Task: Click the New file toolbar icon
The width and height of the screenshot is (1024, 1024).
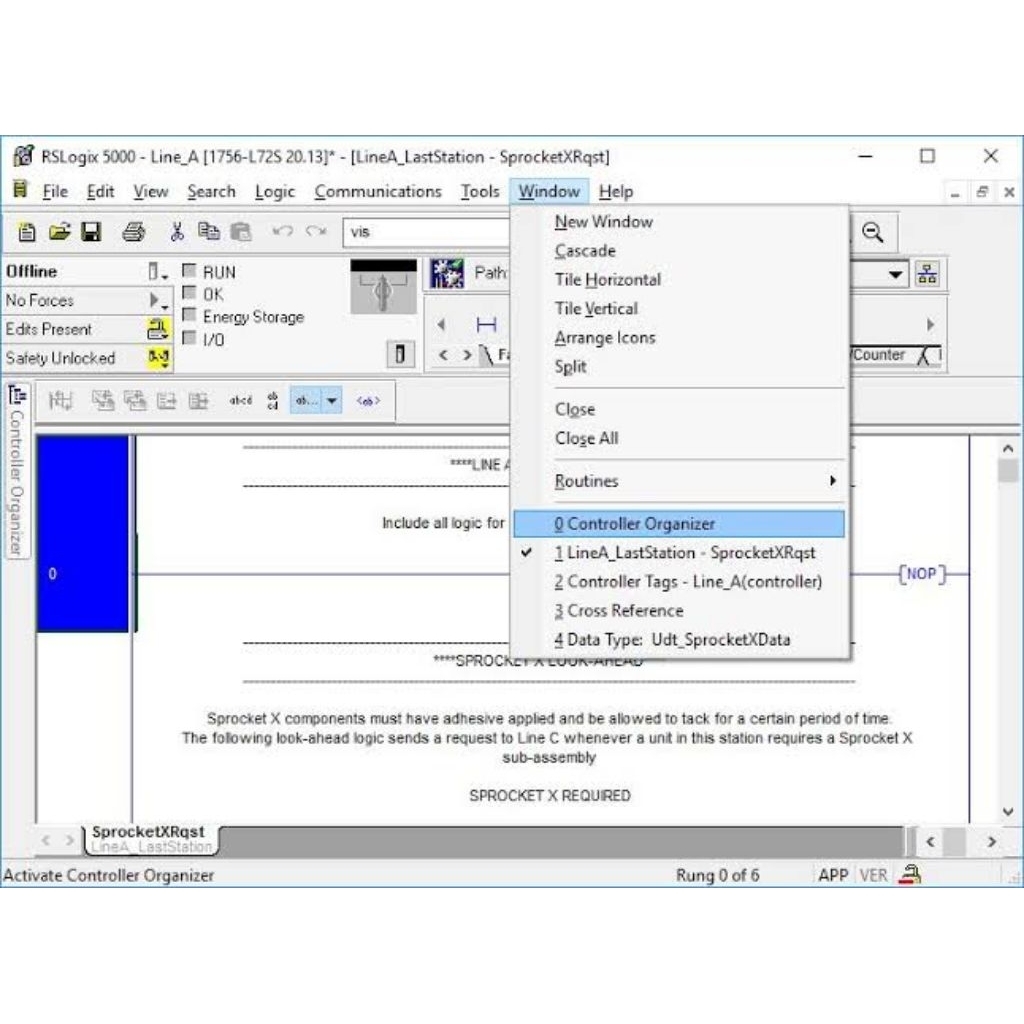Action: [27, 232]
